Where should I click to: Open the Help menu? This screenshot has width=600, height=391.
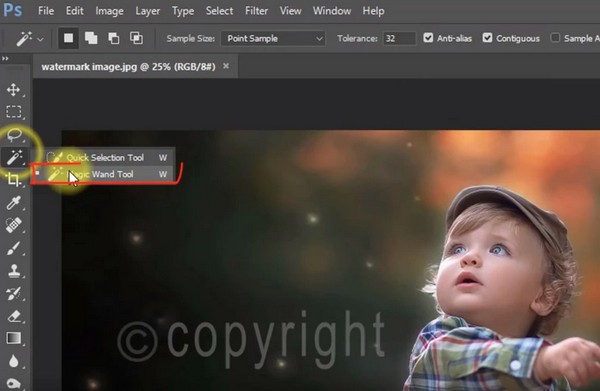click(x=373, y=11)
